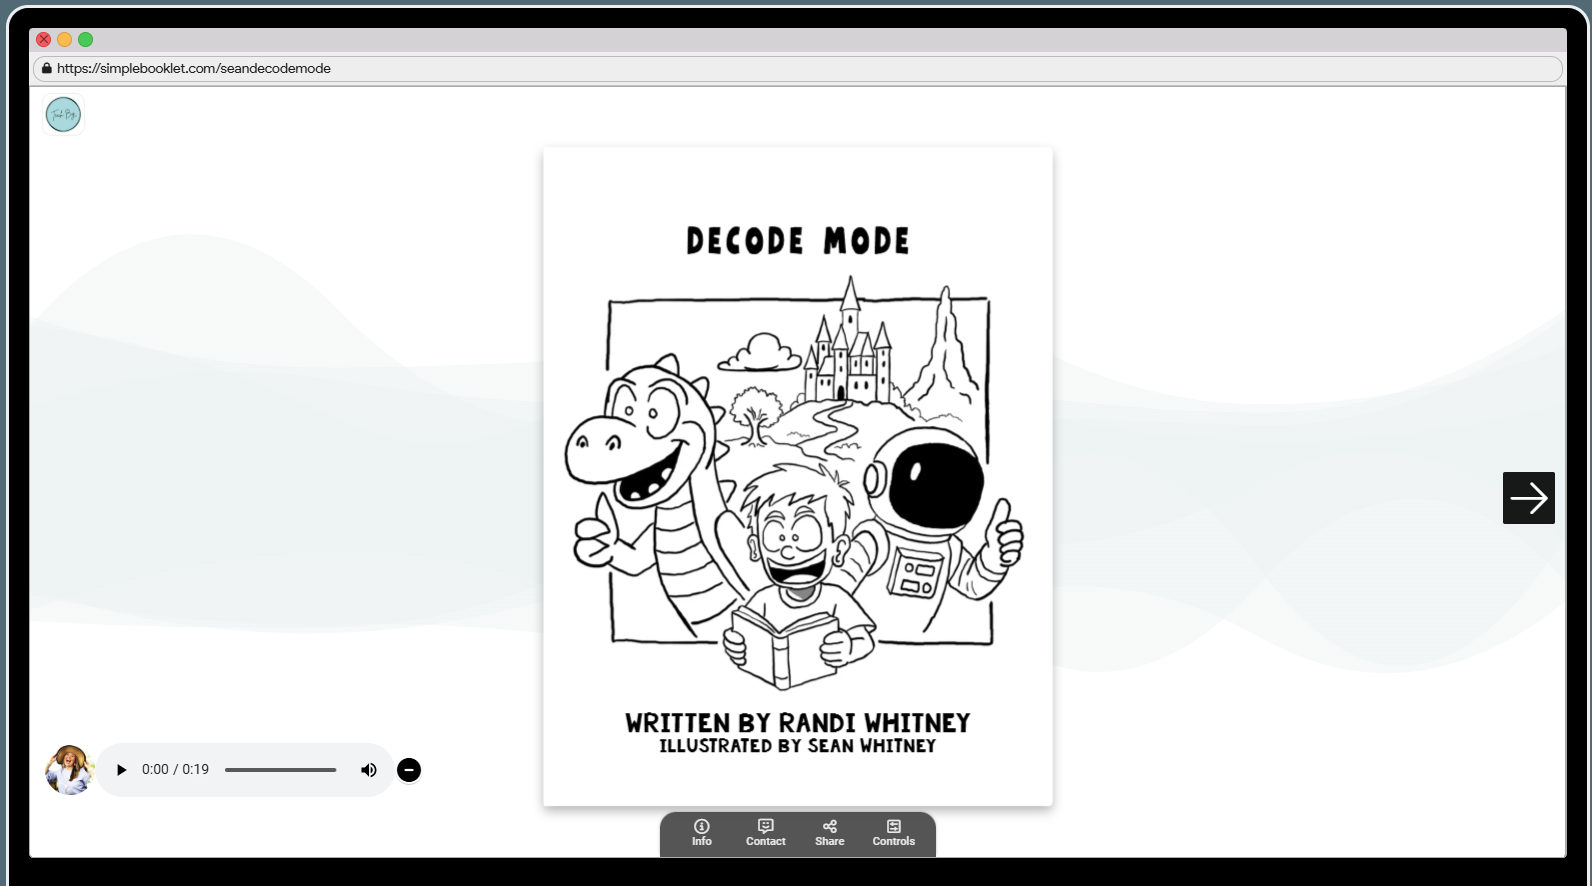Click 'Written by Randi Whitney' text
1592x886 pixels.
[797, 722]
